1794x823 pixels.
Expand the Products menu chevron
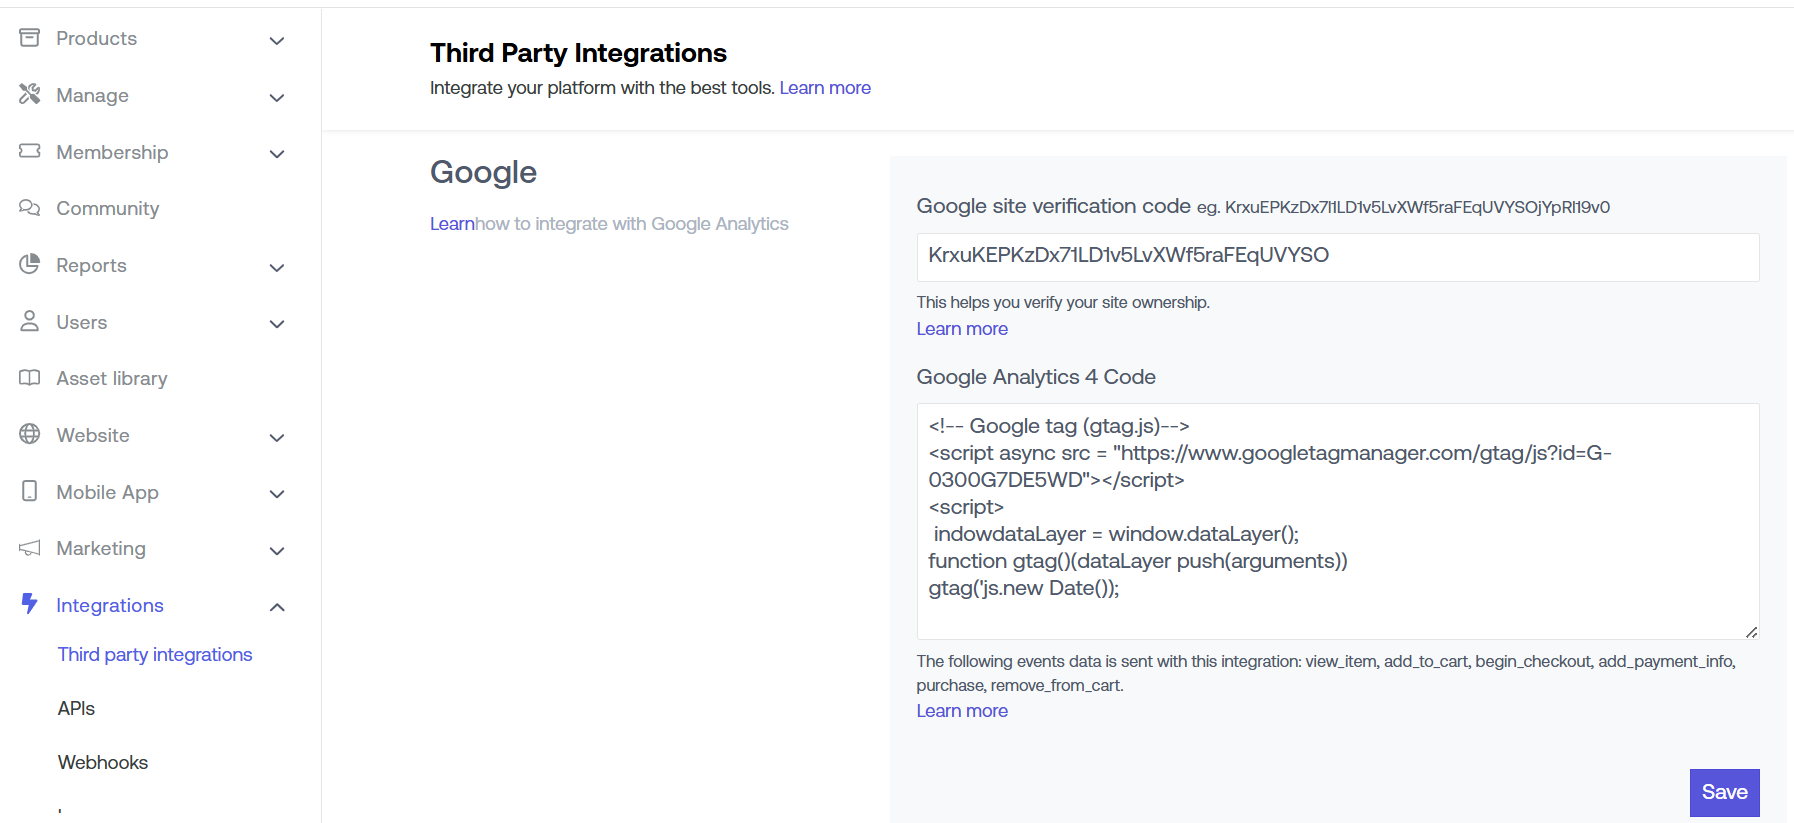(277, 40)
